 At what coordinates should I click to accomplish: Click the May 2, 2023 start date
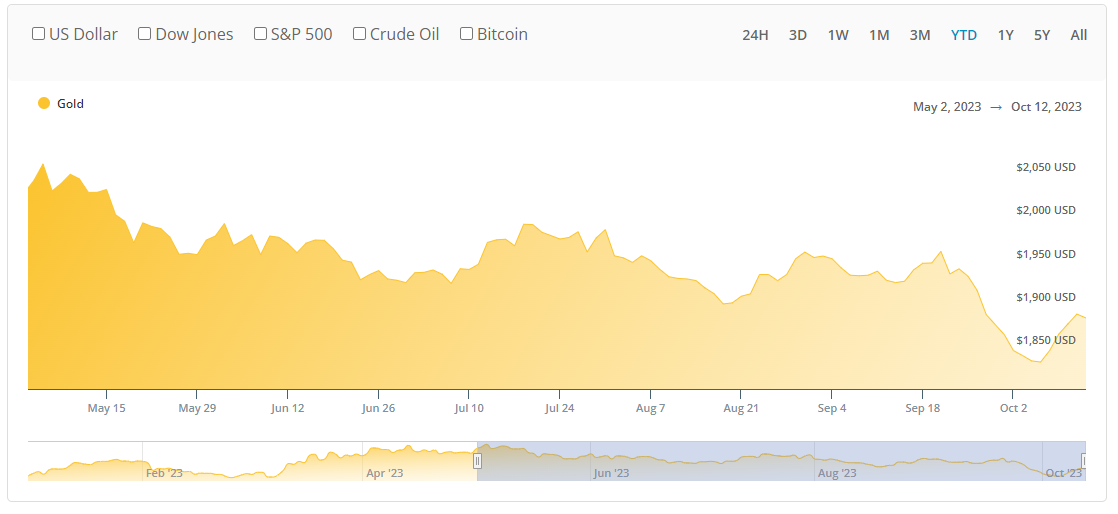pyautogui.click(x=947, y=107)
